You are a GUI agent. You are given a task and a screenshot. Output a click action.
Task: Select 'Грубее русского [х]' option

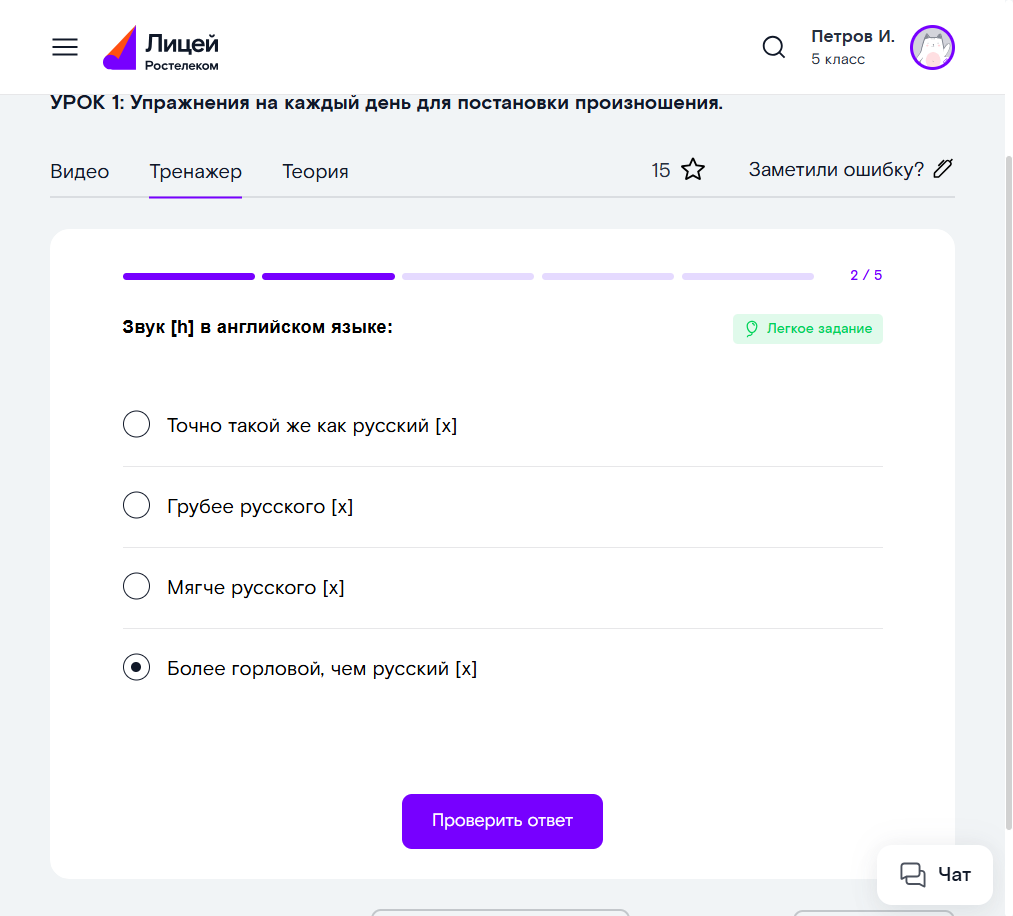[x=136, y=506]
